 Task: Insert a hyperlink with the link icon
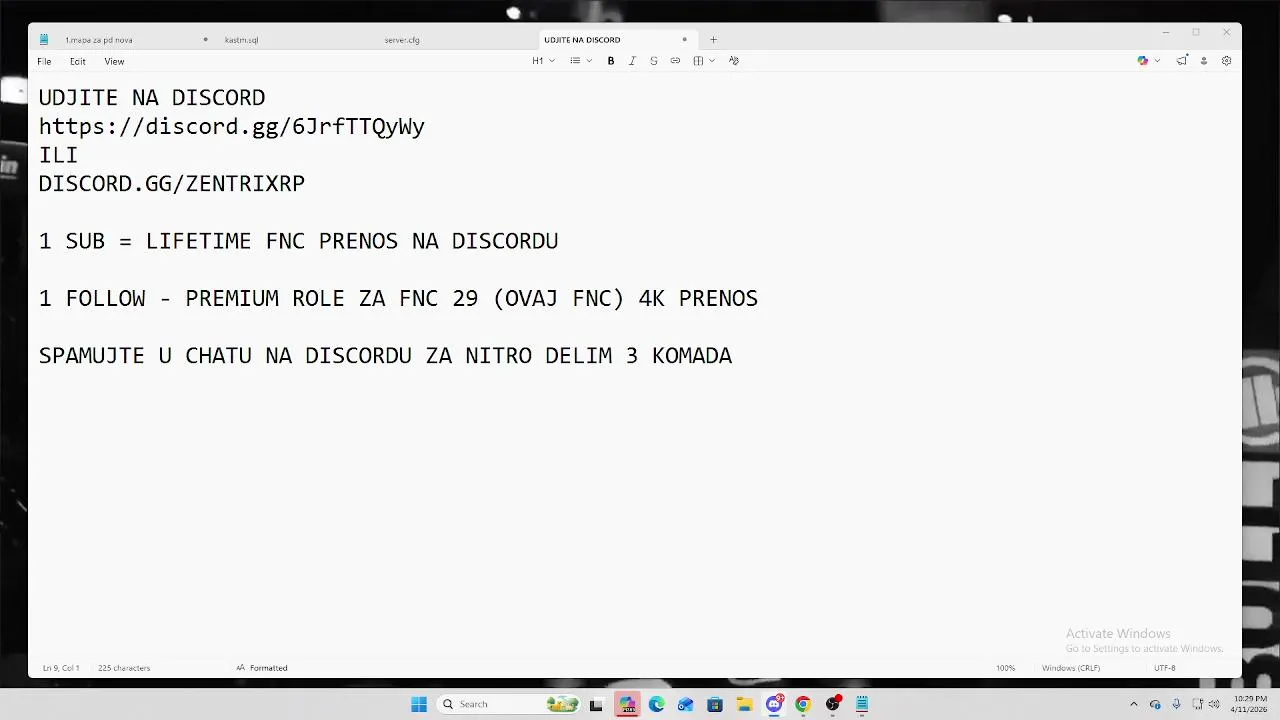675,61
